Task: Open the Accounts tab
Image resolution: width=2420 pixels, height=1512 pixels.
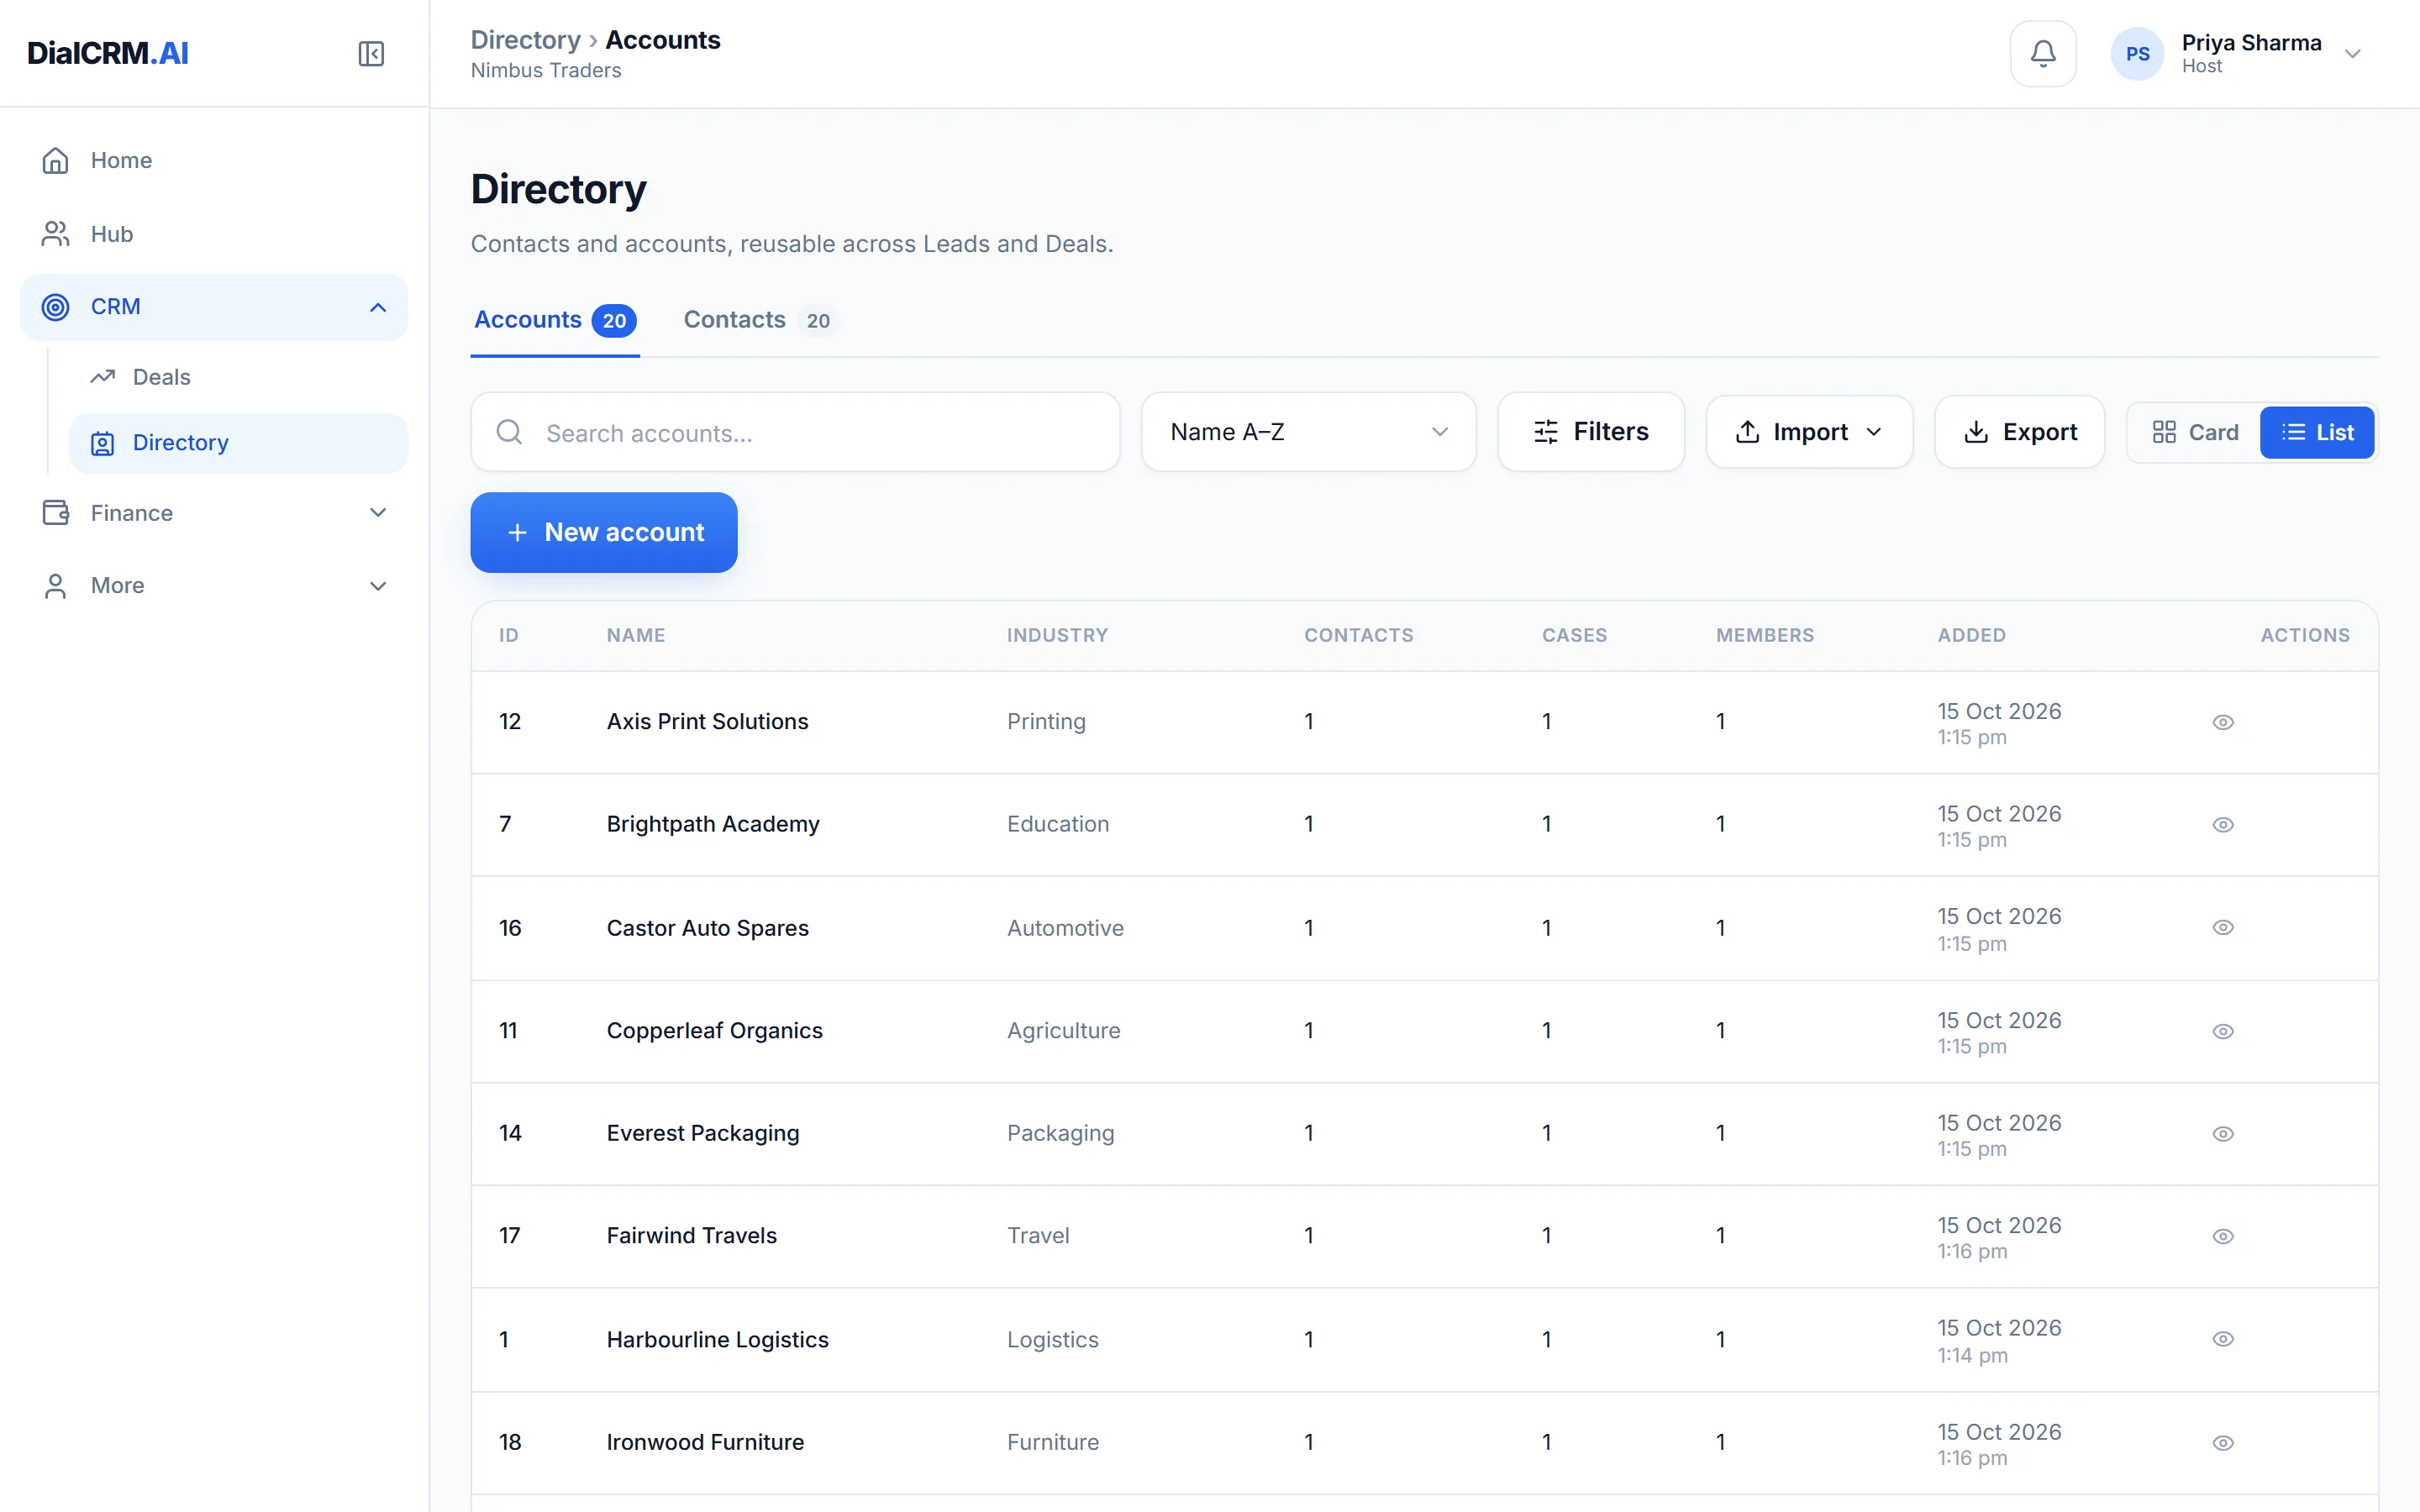Action: (x=555, y=320)
